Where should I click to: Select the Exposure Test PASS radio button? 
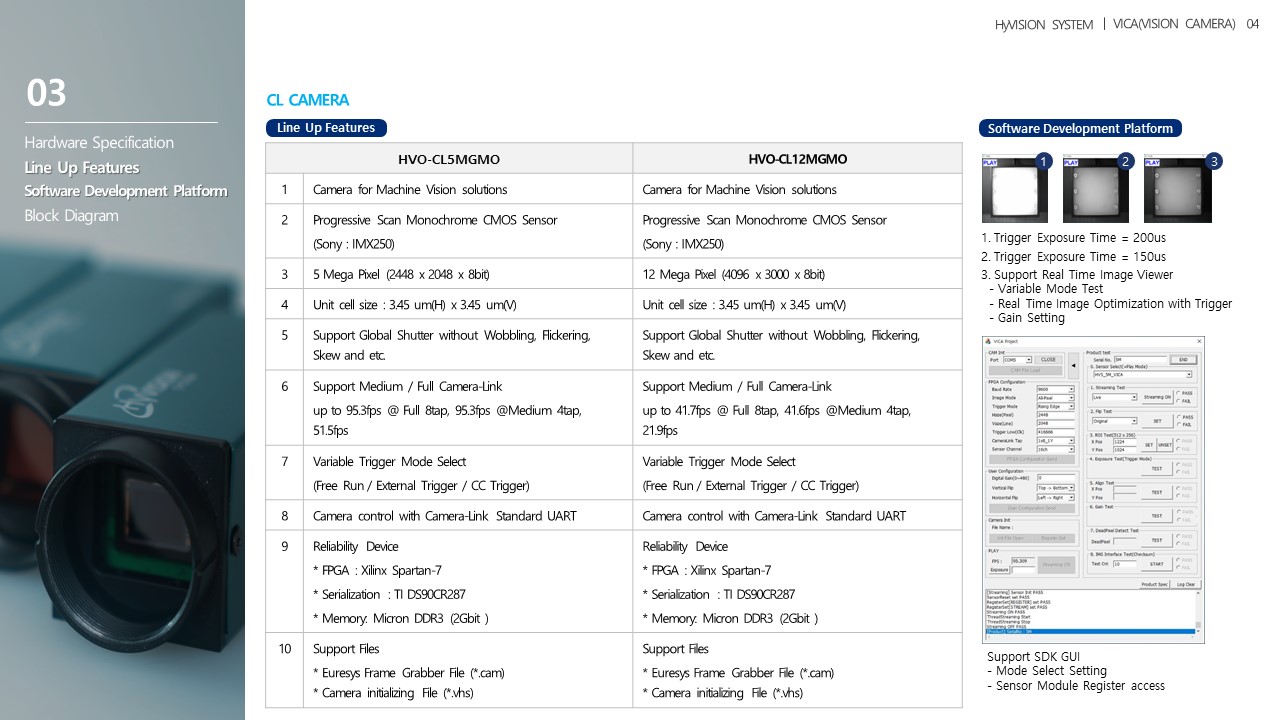click(1179, 465)
